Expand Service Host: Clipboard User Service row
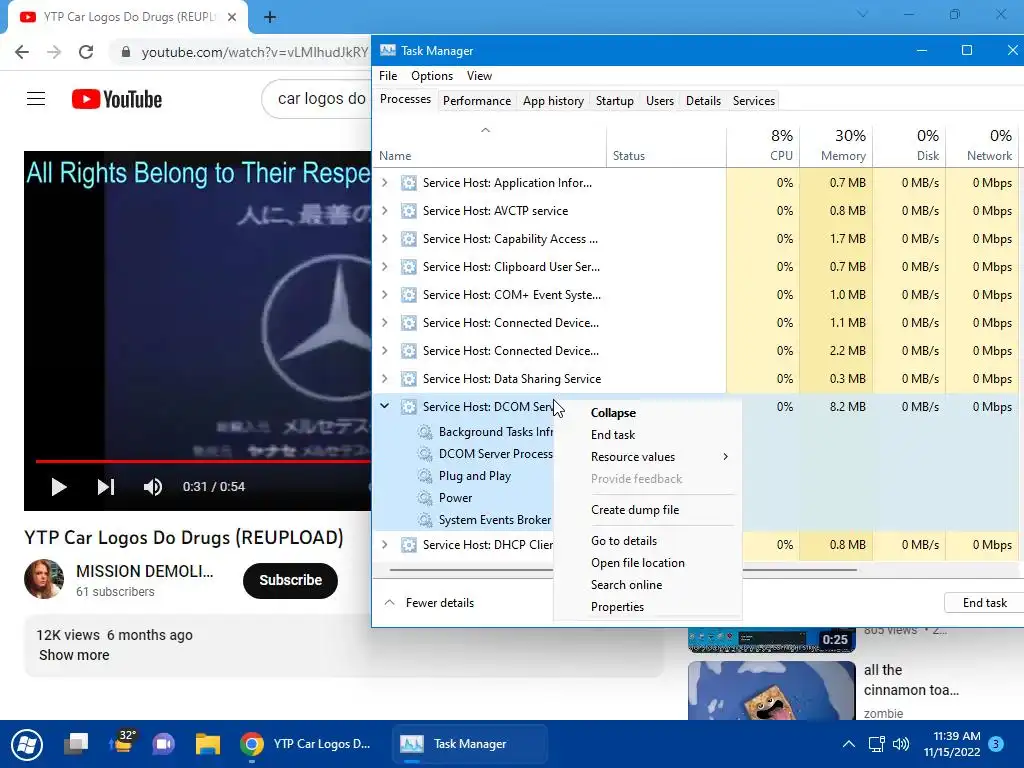The image size is (1024, 768). point(385,267)
